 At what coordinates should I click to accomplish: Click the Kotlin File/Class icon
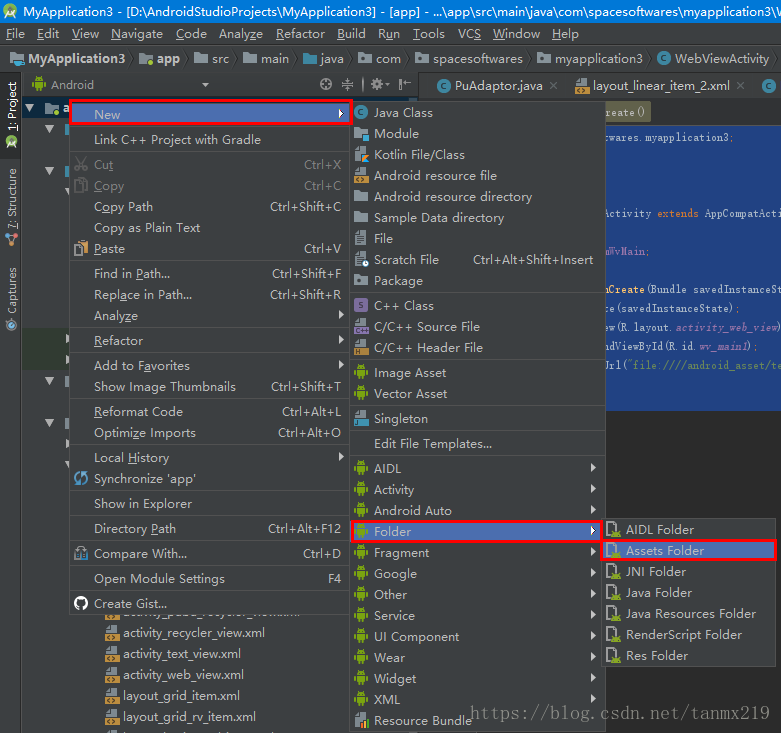tap(361, 155)
